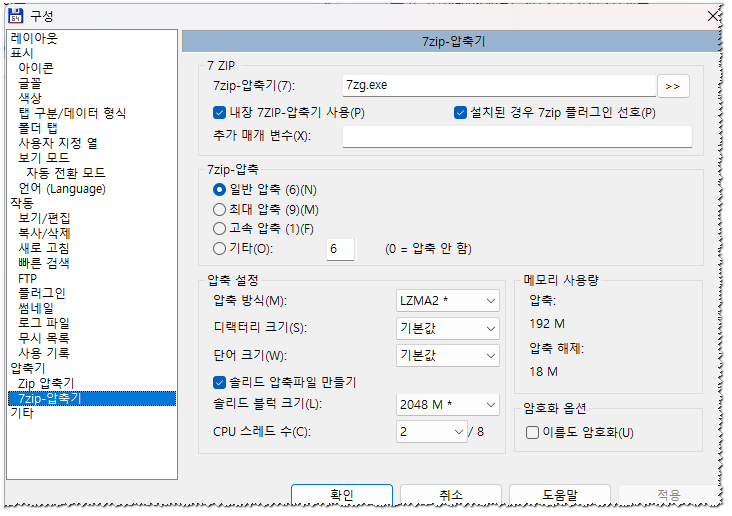Screen dimensions: 732x516
Task: Open 폴더 탭 settings page
Action: coord(38,128)
